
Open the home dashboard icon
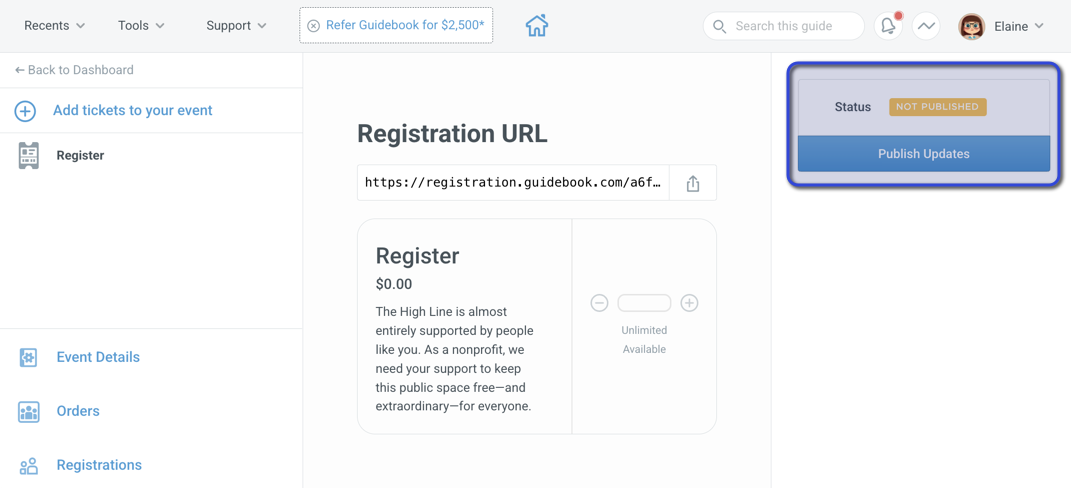tap(537, 26)
